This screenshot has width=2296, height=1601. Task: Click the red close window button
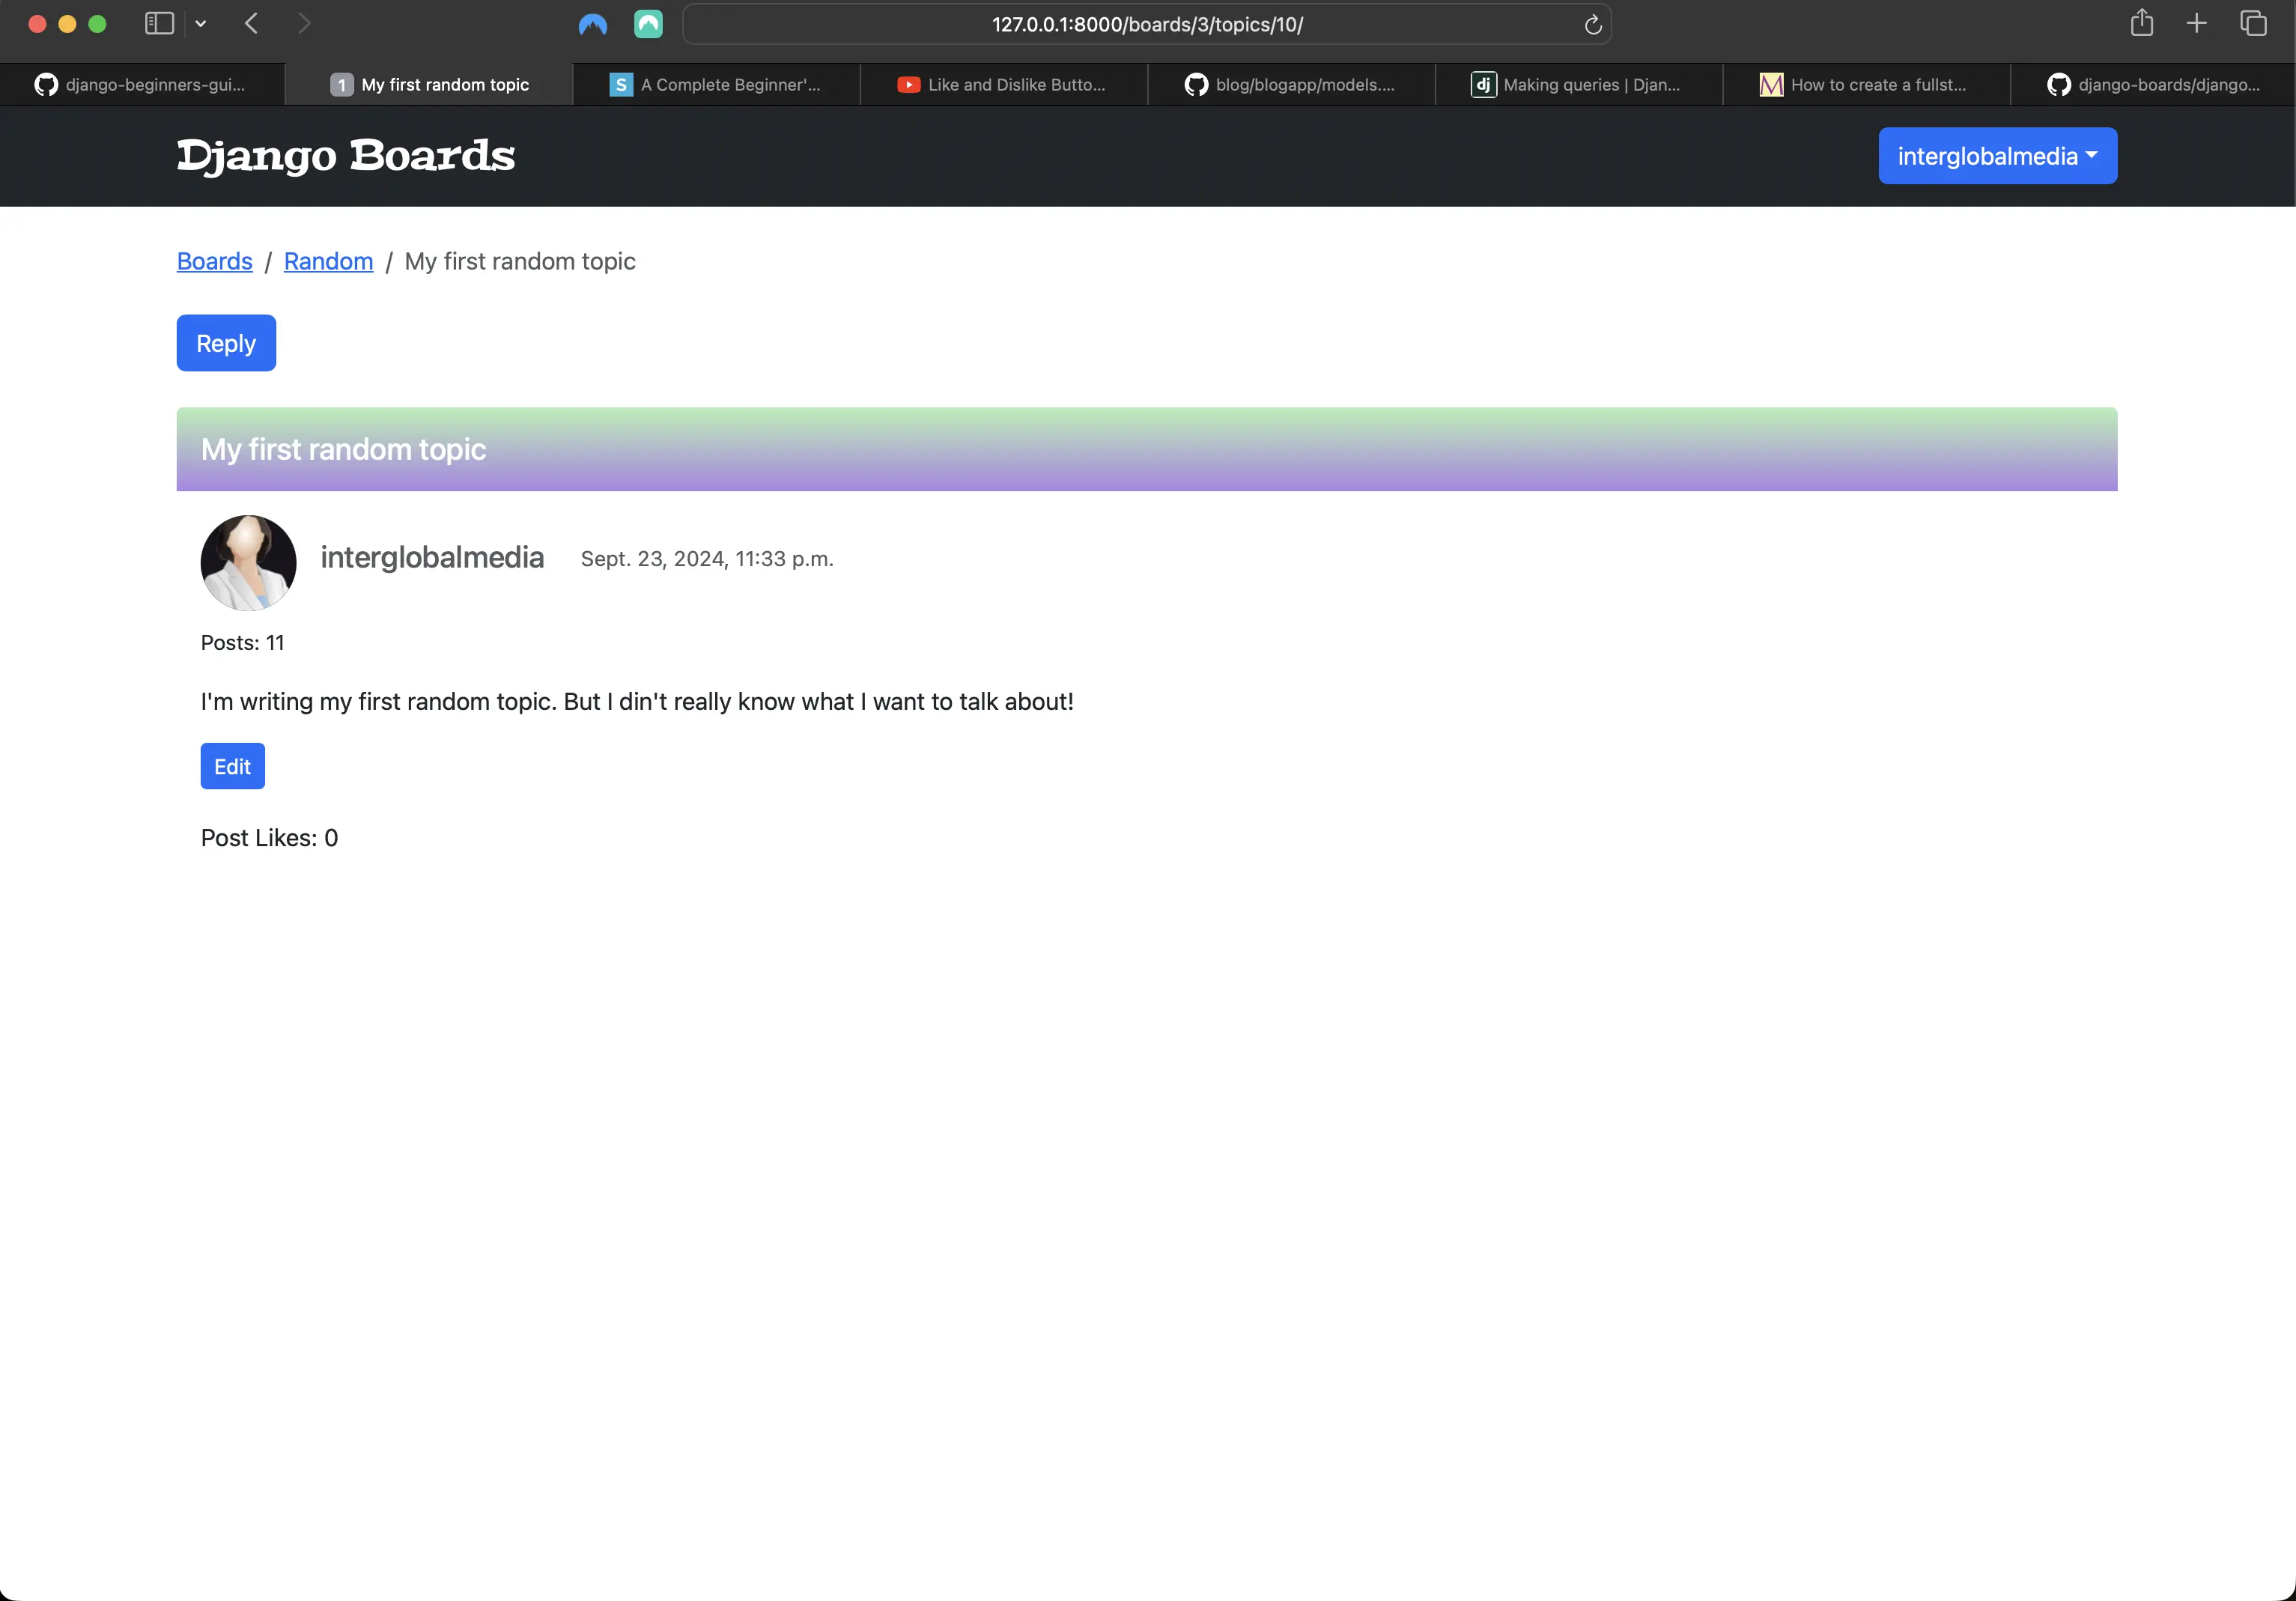37,24
